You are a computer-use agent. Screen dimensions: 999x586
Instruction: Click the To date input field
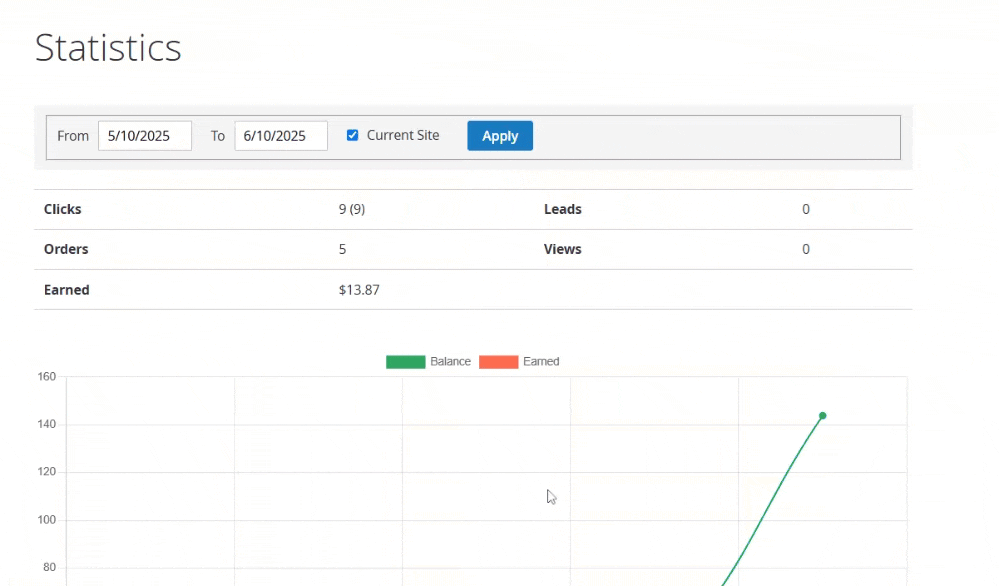[x=281, y=136]
